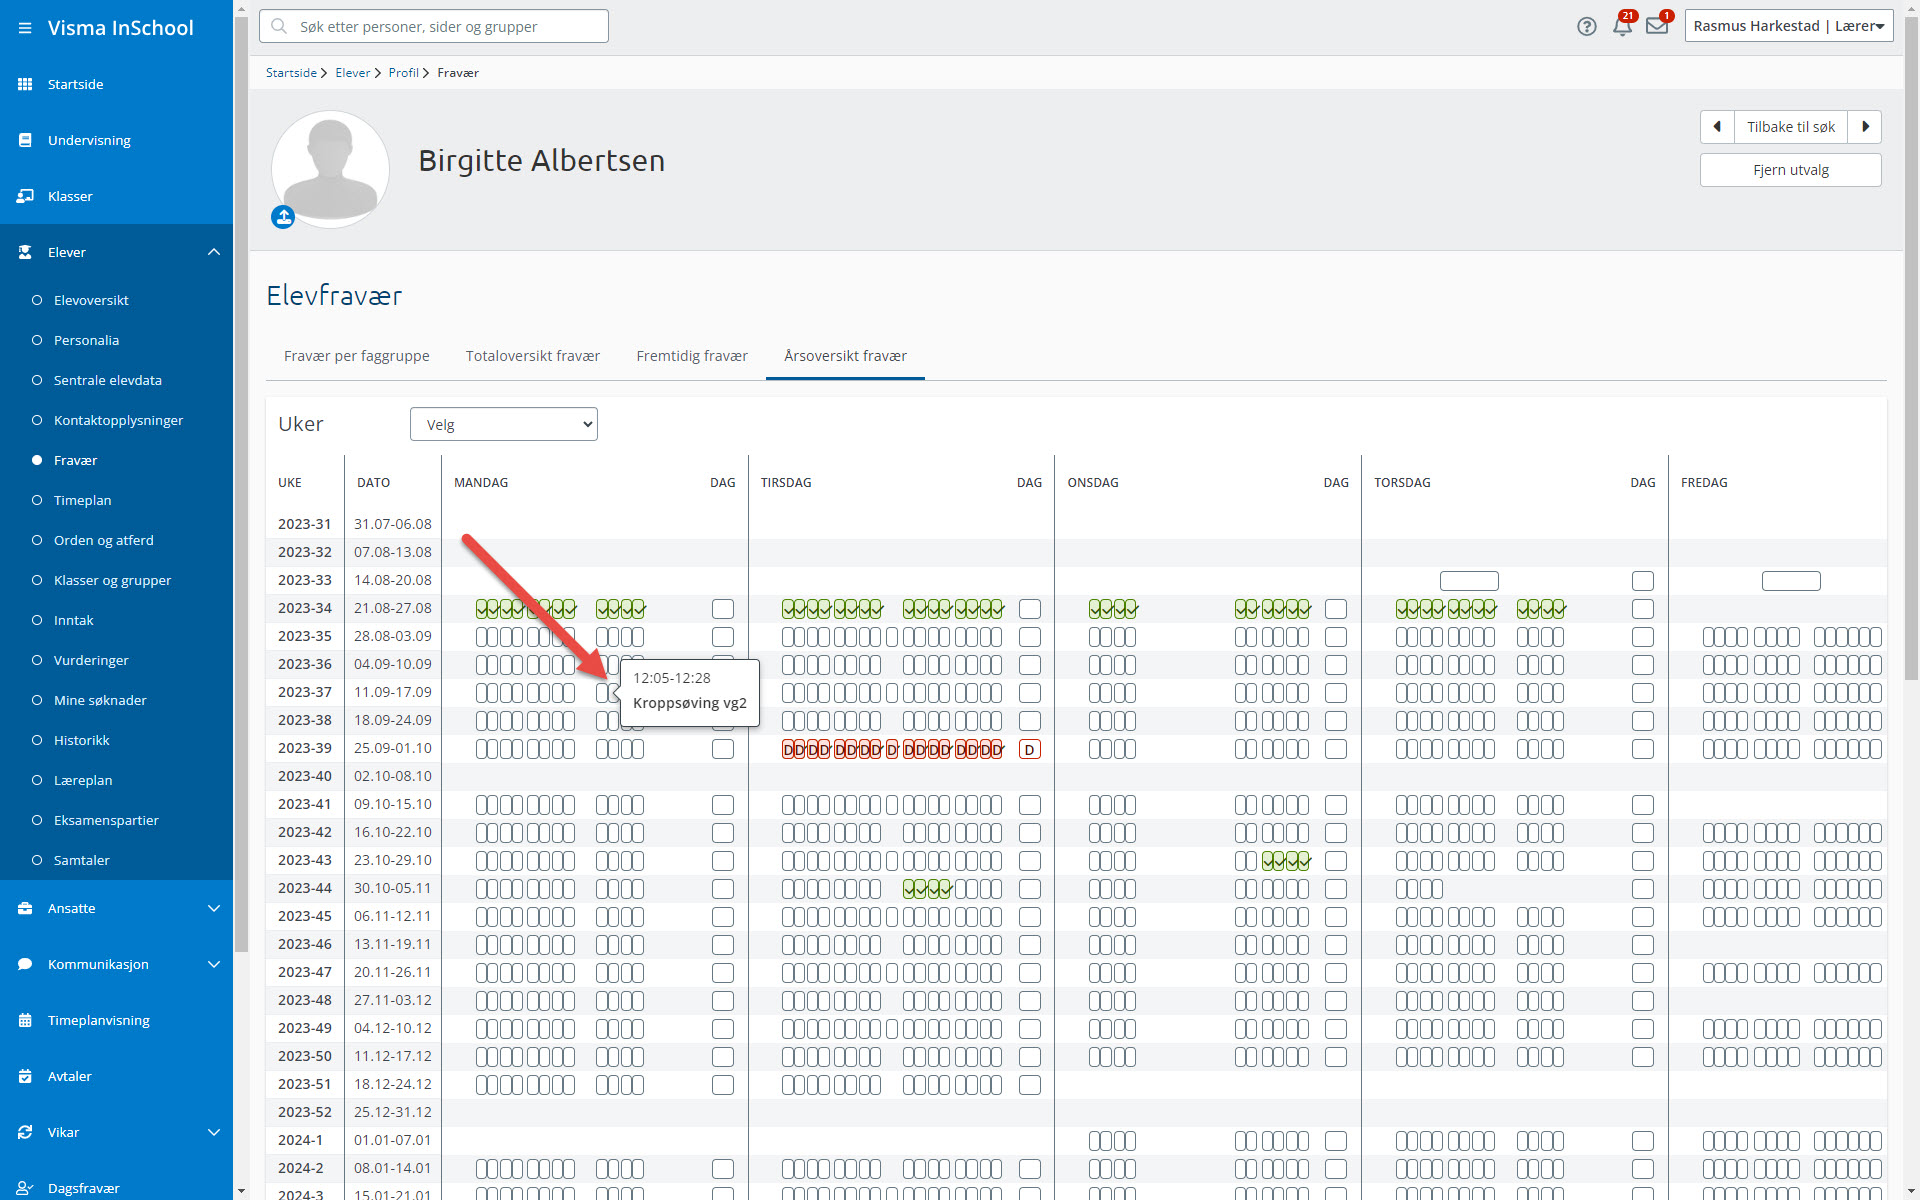Select the Årsoversikt fravær tab
The height and width of the screenshot is (1200, 1920).
point(846,356)
